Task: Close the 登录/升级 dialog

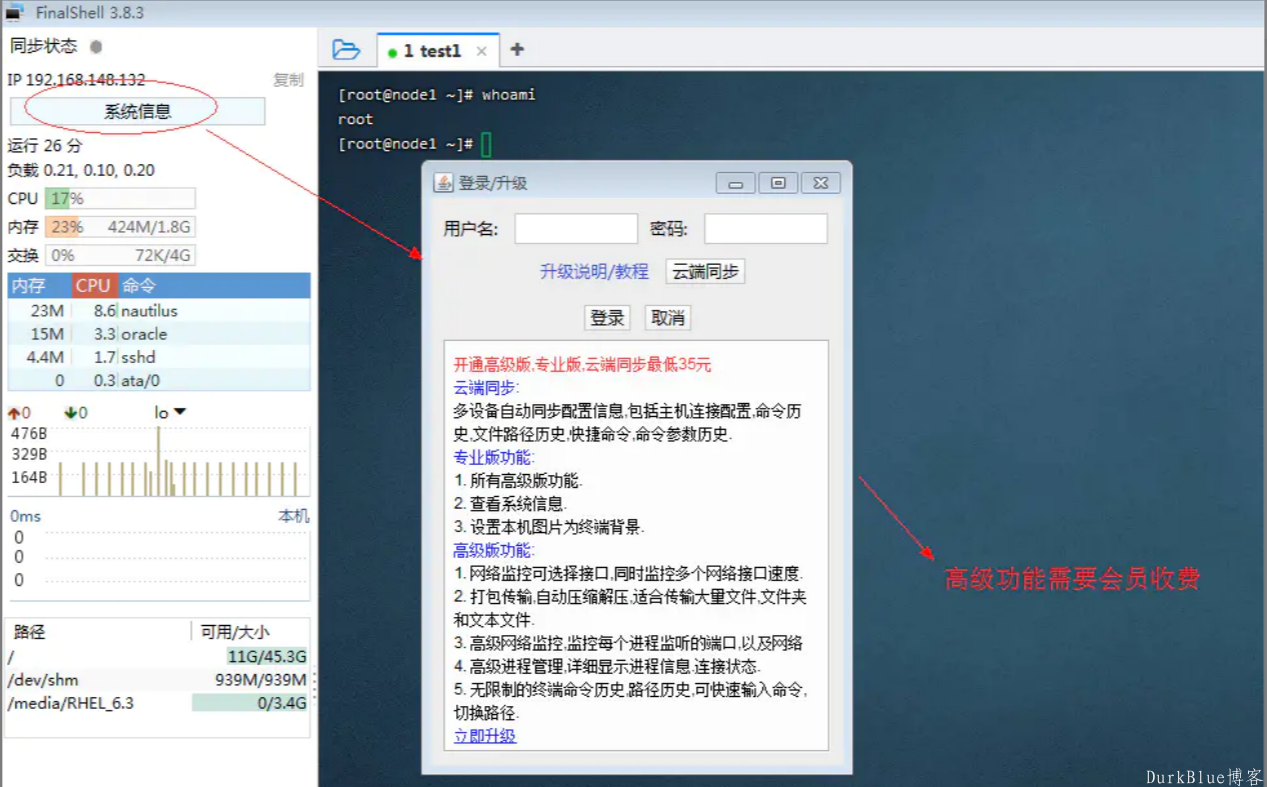Action: [x=821, y=183]
